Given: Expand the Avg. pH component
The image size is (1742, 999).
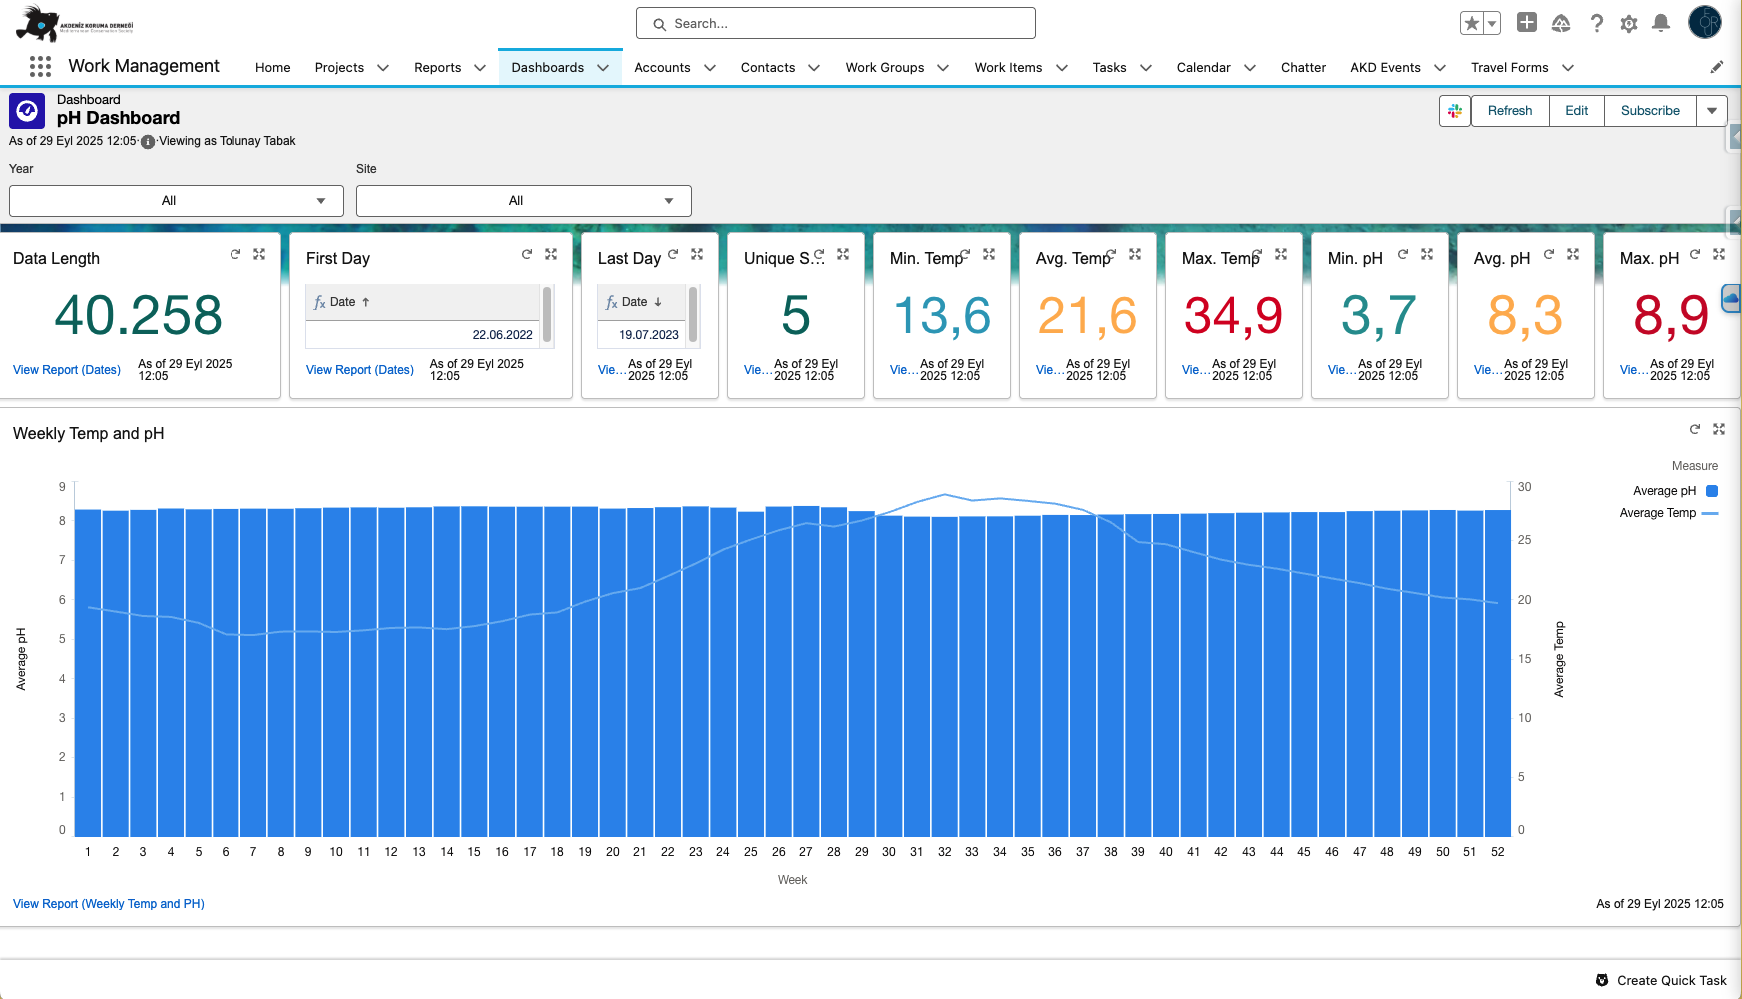Looking at the screenshot, I should (x=1573, y=254).
